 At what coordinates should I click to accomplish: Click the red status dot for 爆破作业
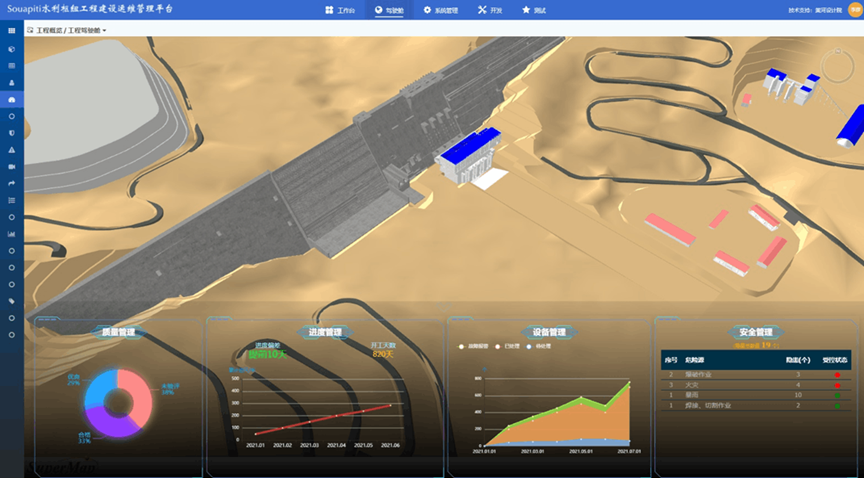(837, 375)
